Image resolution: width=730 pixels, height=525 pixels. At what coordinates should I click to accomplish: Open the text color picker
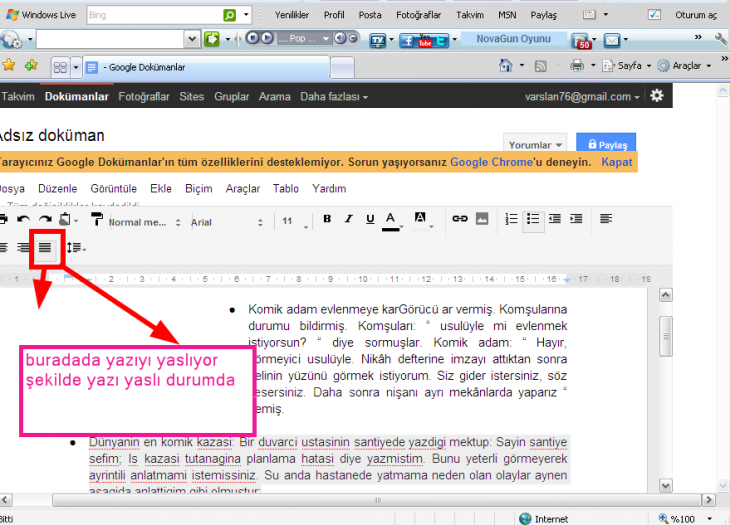[x=392, y=221]
